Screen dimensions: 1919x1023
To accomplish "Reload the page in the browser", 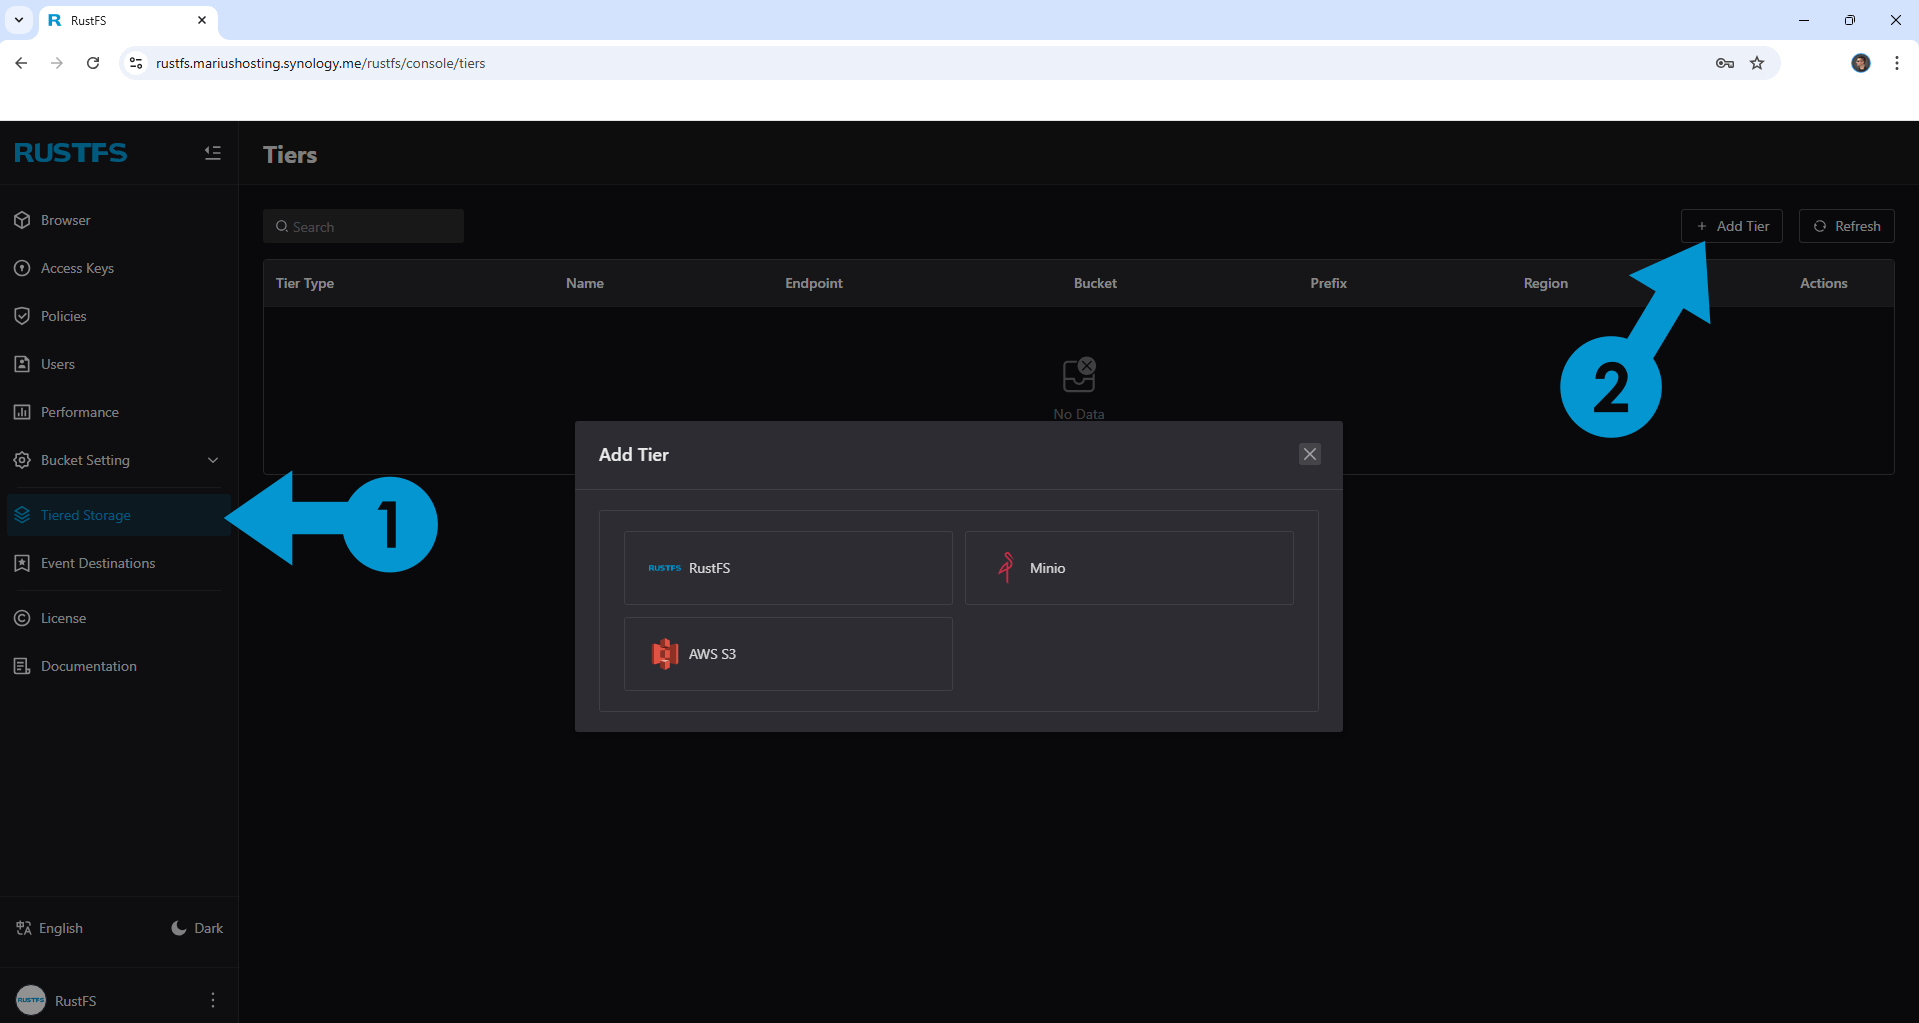I will click(93, 63).
